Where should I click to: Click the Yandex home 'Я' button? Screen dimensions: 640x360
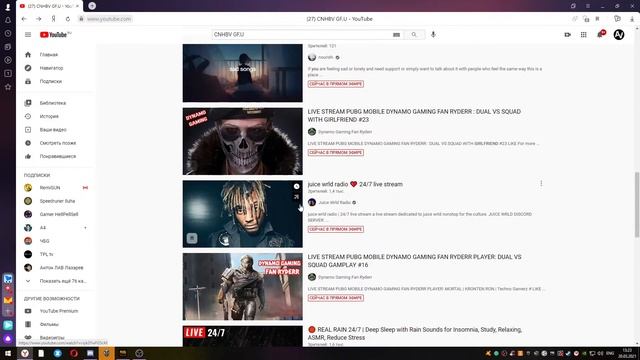click(x=53, y=19)
